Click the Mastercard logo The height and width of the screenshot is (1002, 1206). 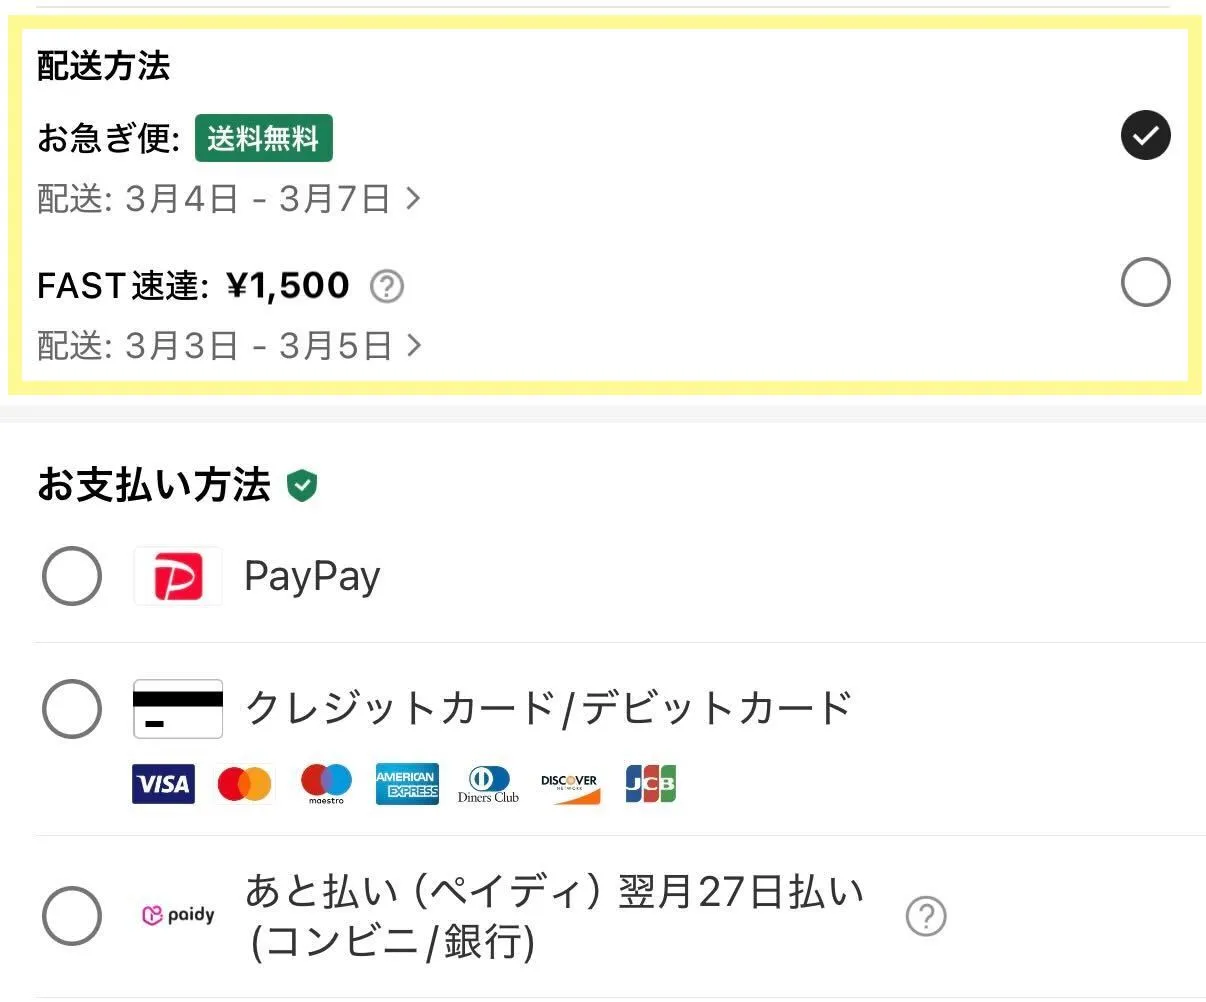pyautogui.click(x=244, y=785)
